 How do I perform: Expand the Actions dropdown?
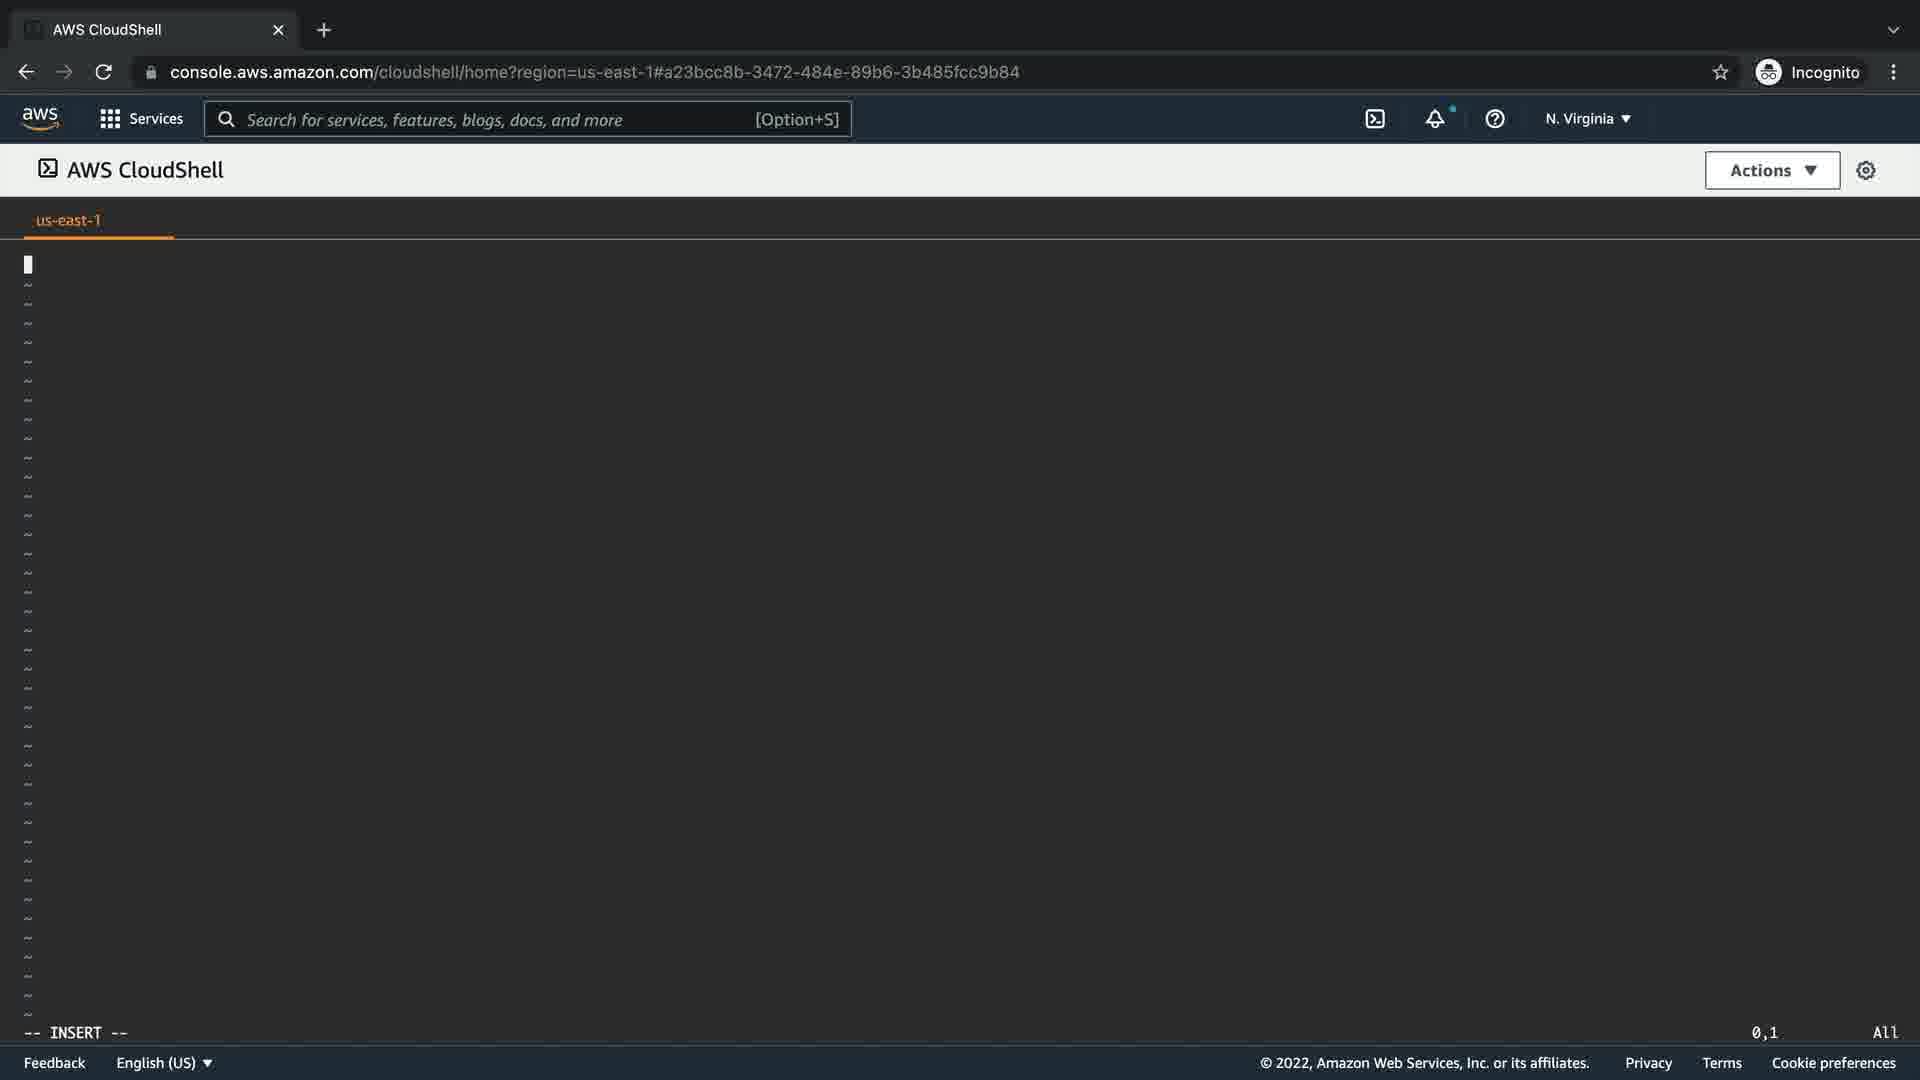click(1772, 171)
